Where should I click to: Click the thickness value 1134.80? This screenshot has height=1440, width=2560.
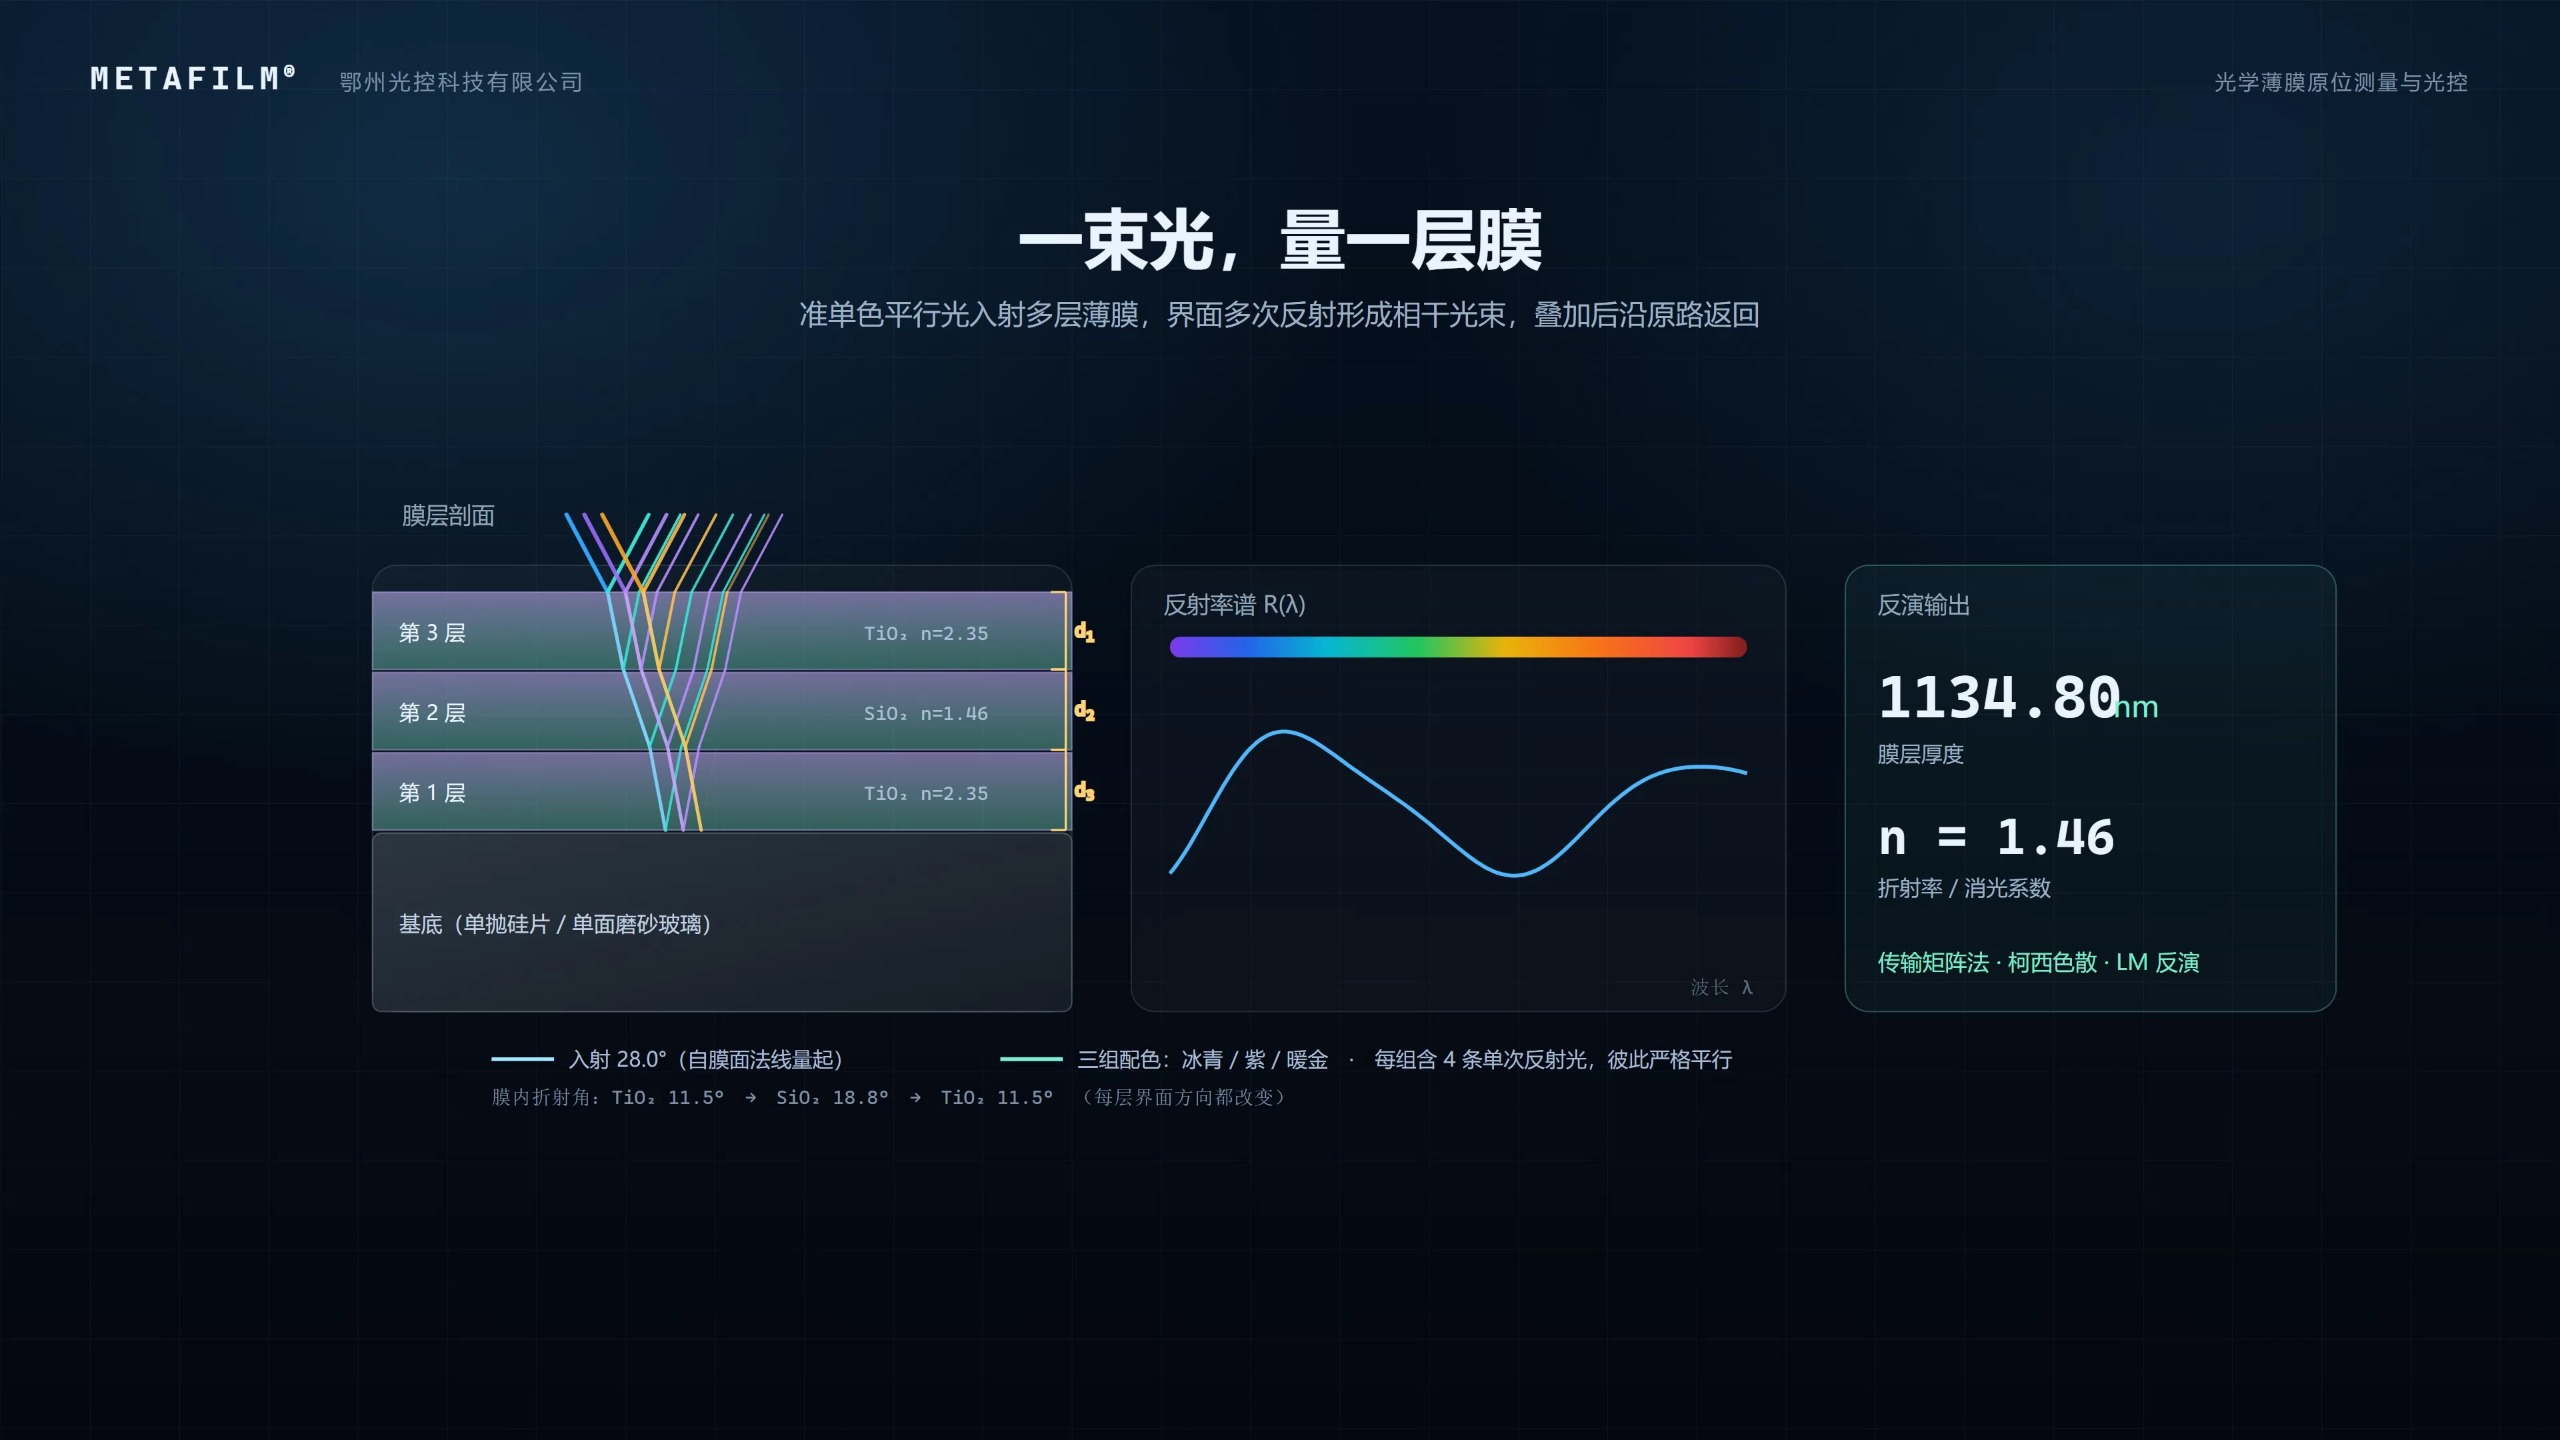tap(1999, 697)
